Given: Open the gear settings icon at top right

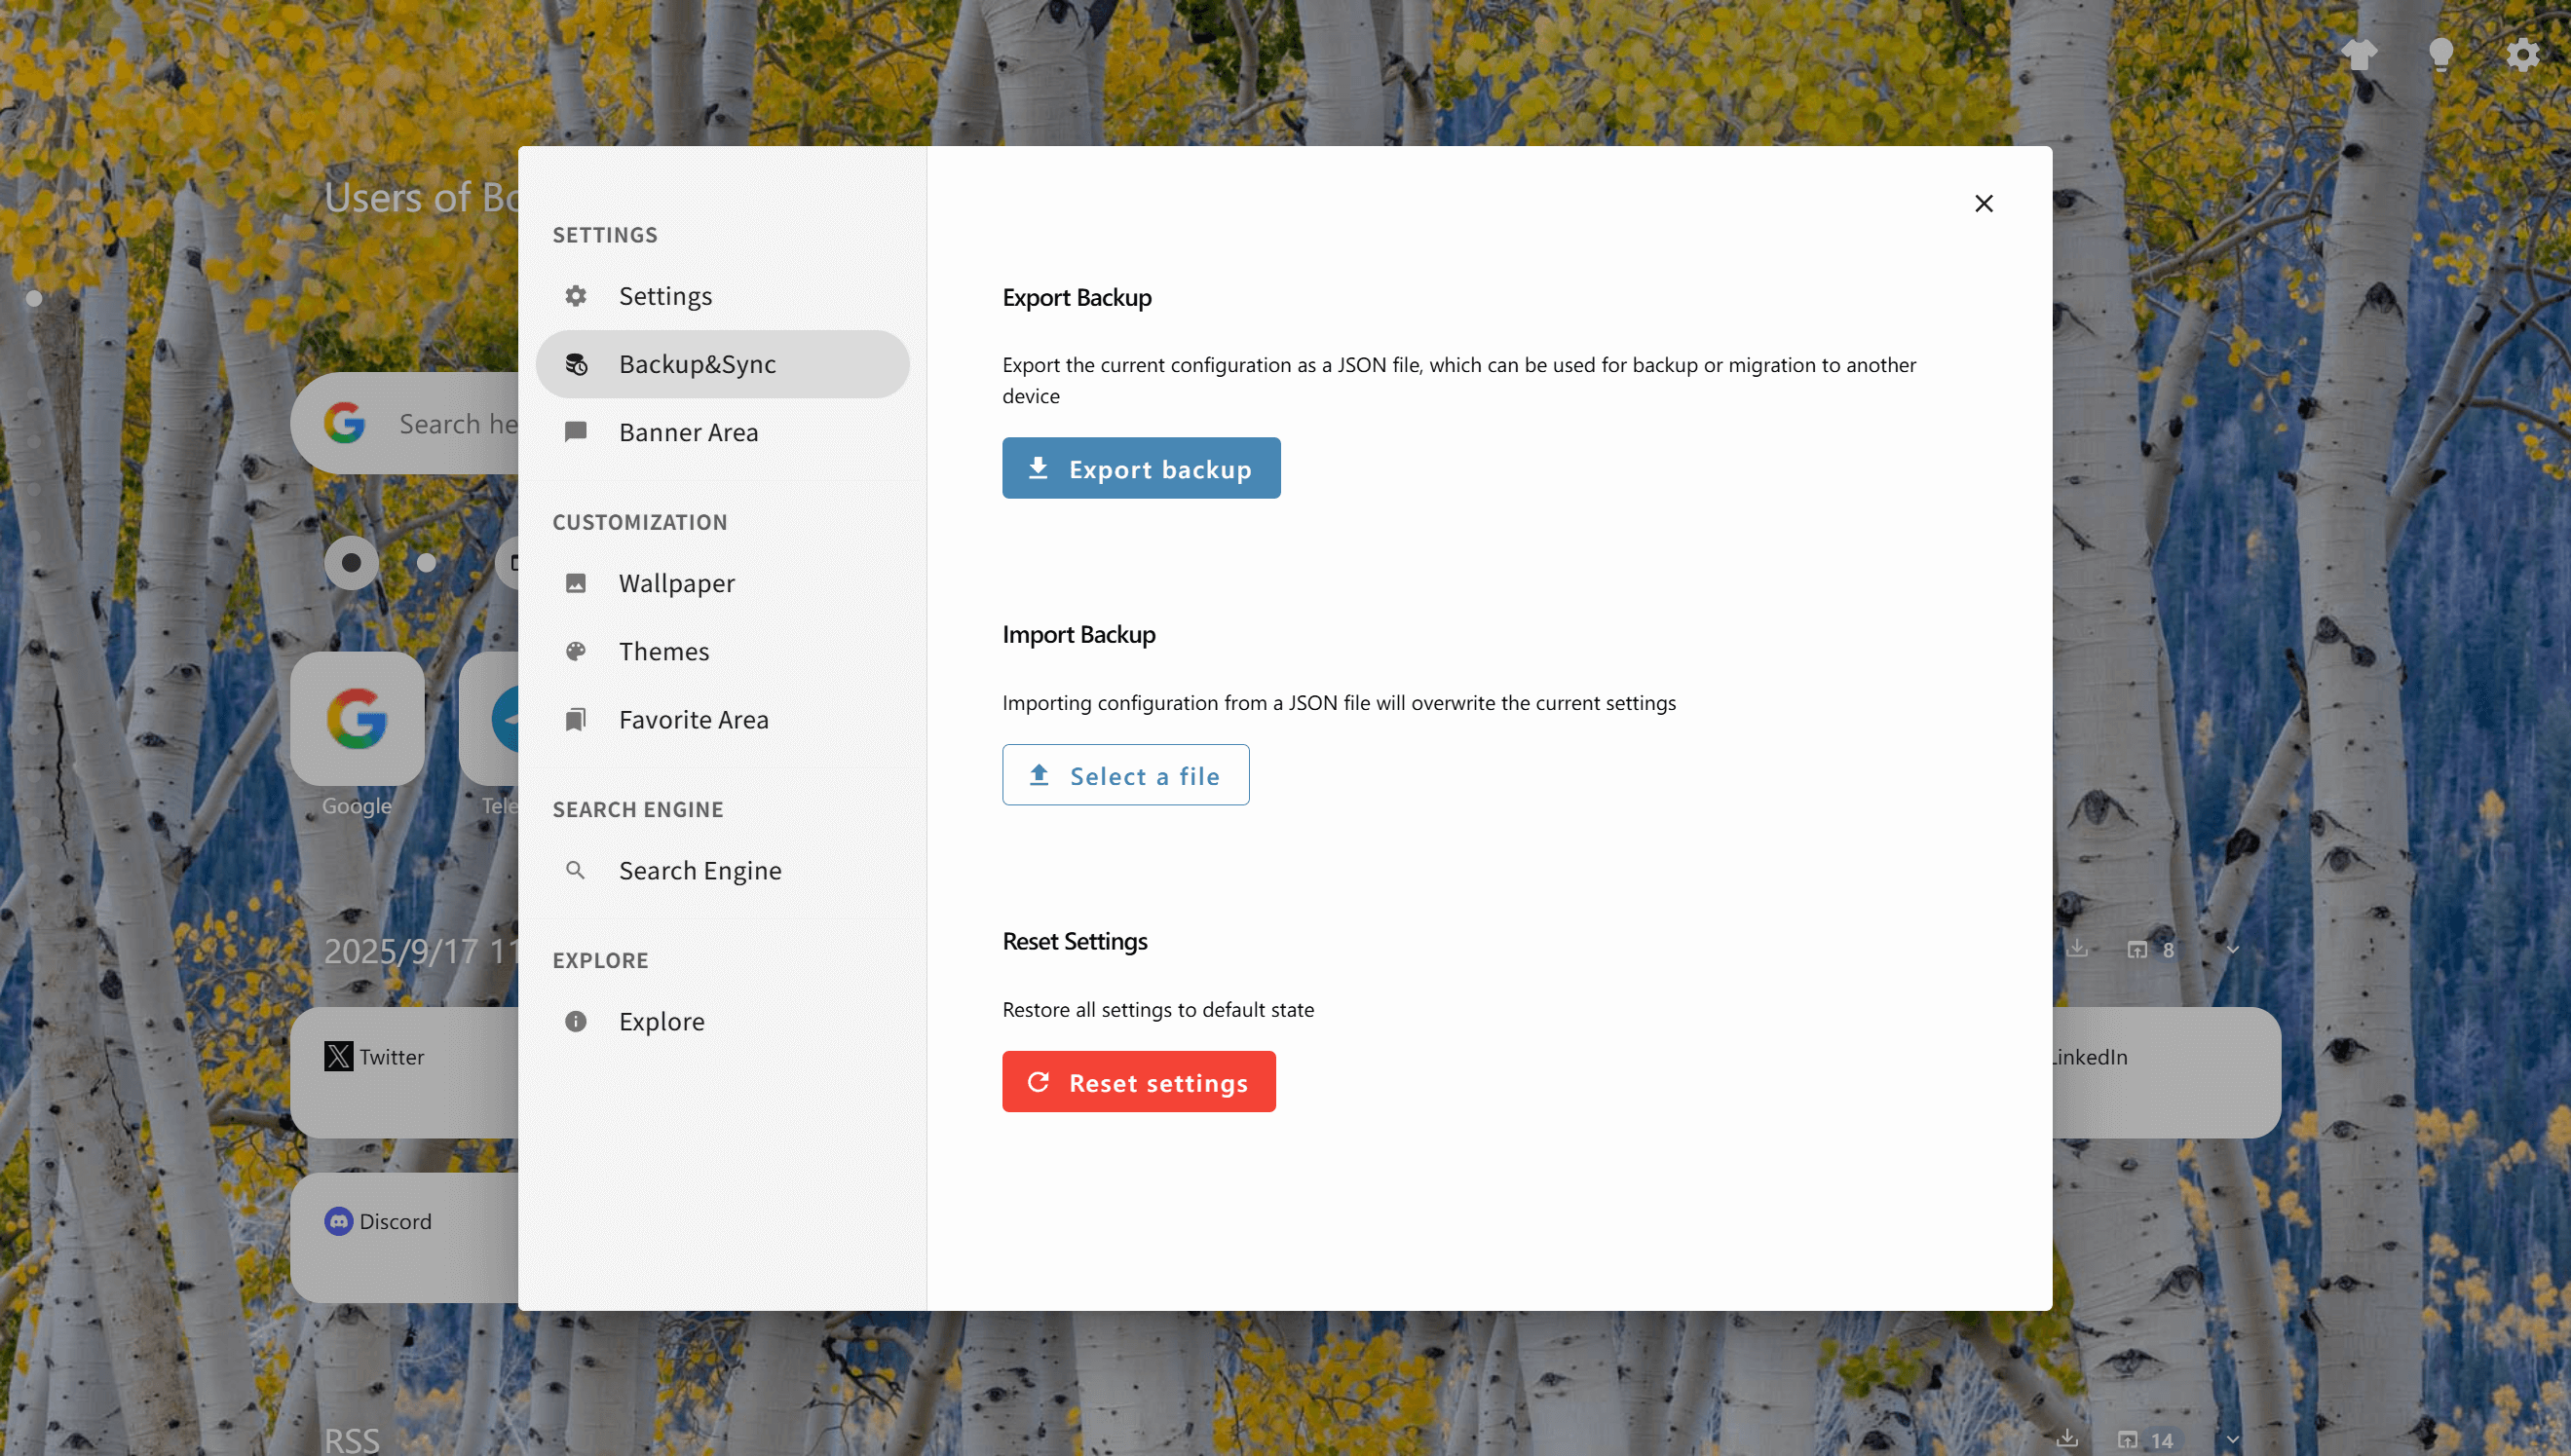Looking at the screenshot, I should [x=2522, y=54].
